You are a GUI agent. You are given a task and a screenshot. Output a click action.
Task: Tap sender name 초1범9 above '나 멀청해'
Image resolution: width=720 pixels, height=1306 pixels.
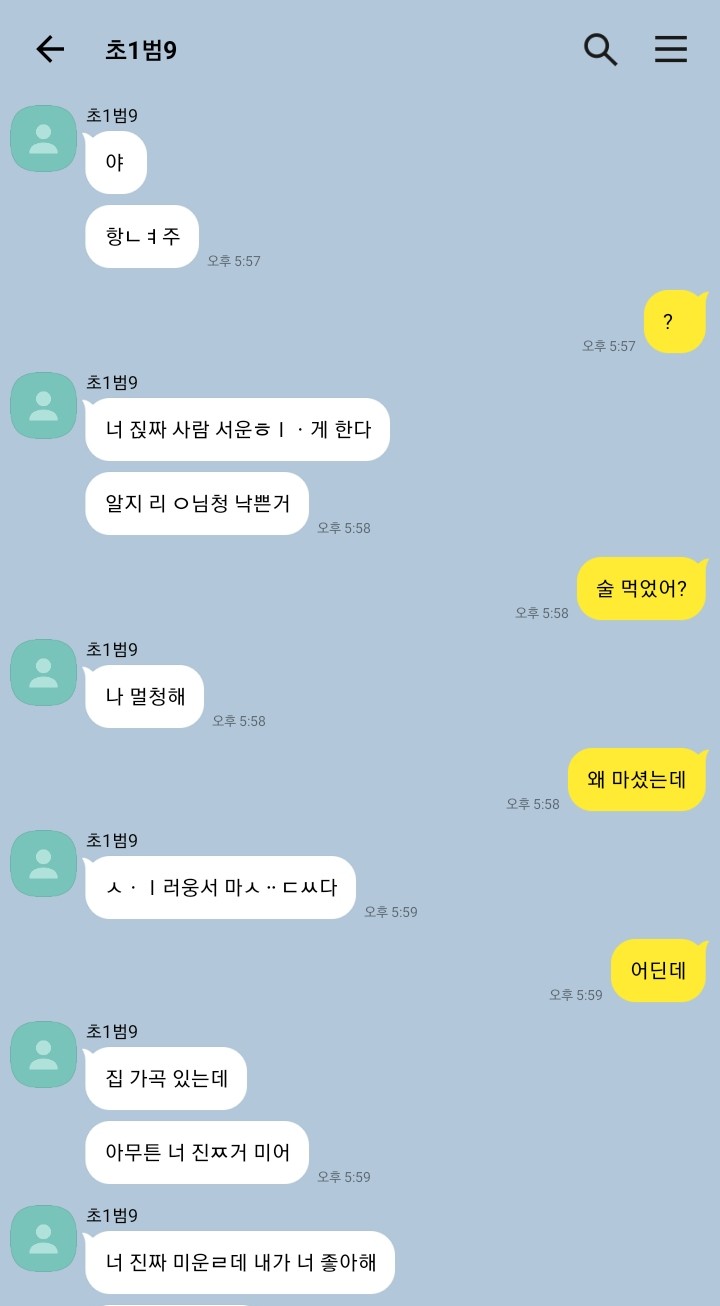tap(112, 650)
